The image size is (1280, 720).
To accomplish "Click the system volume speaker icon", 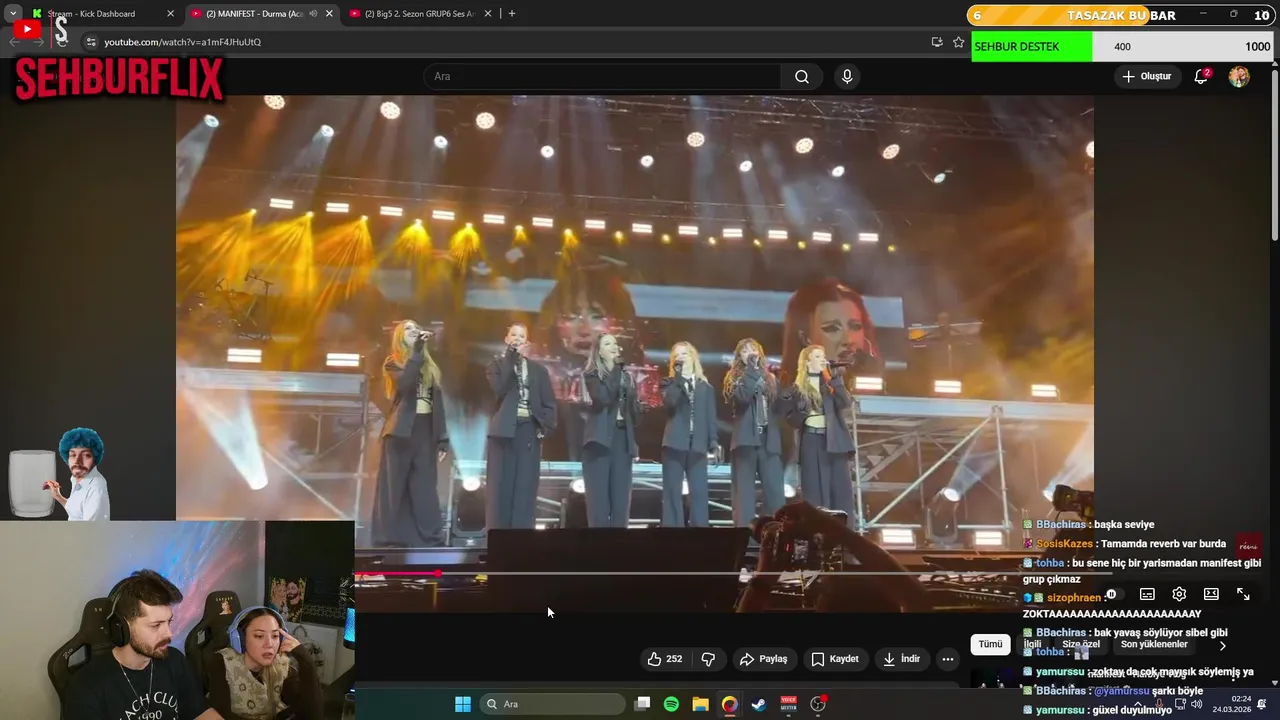I will (1197, 704).
